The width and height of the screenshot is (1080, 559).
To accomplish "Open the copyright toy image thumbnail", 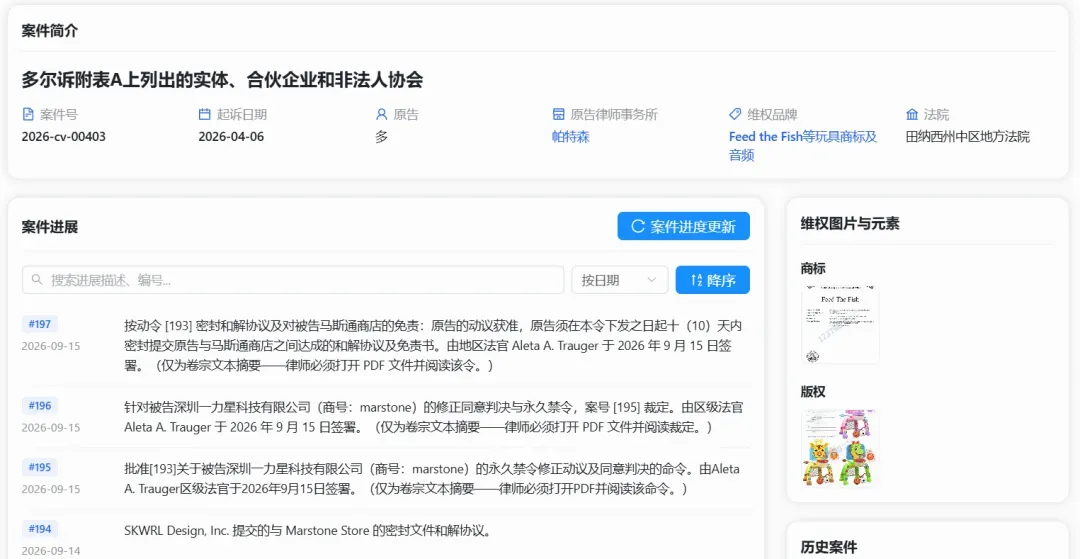I will coord(840,448).
